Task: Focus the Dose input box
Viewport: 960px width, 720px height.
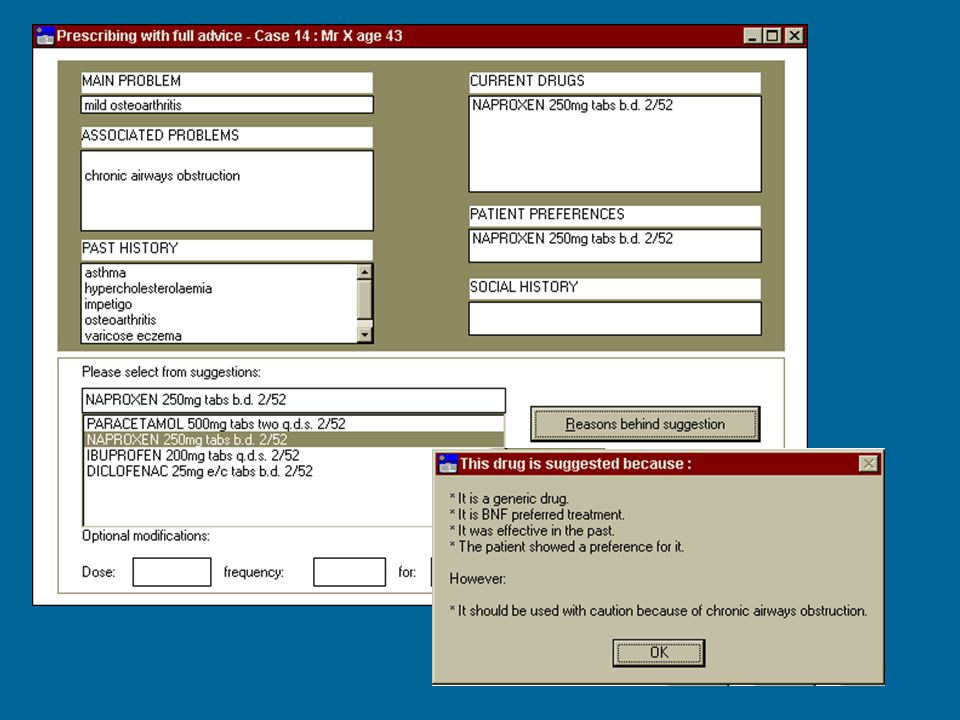Action: [x=172, y=572]
